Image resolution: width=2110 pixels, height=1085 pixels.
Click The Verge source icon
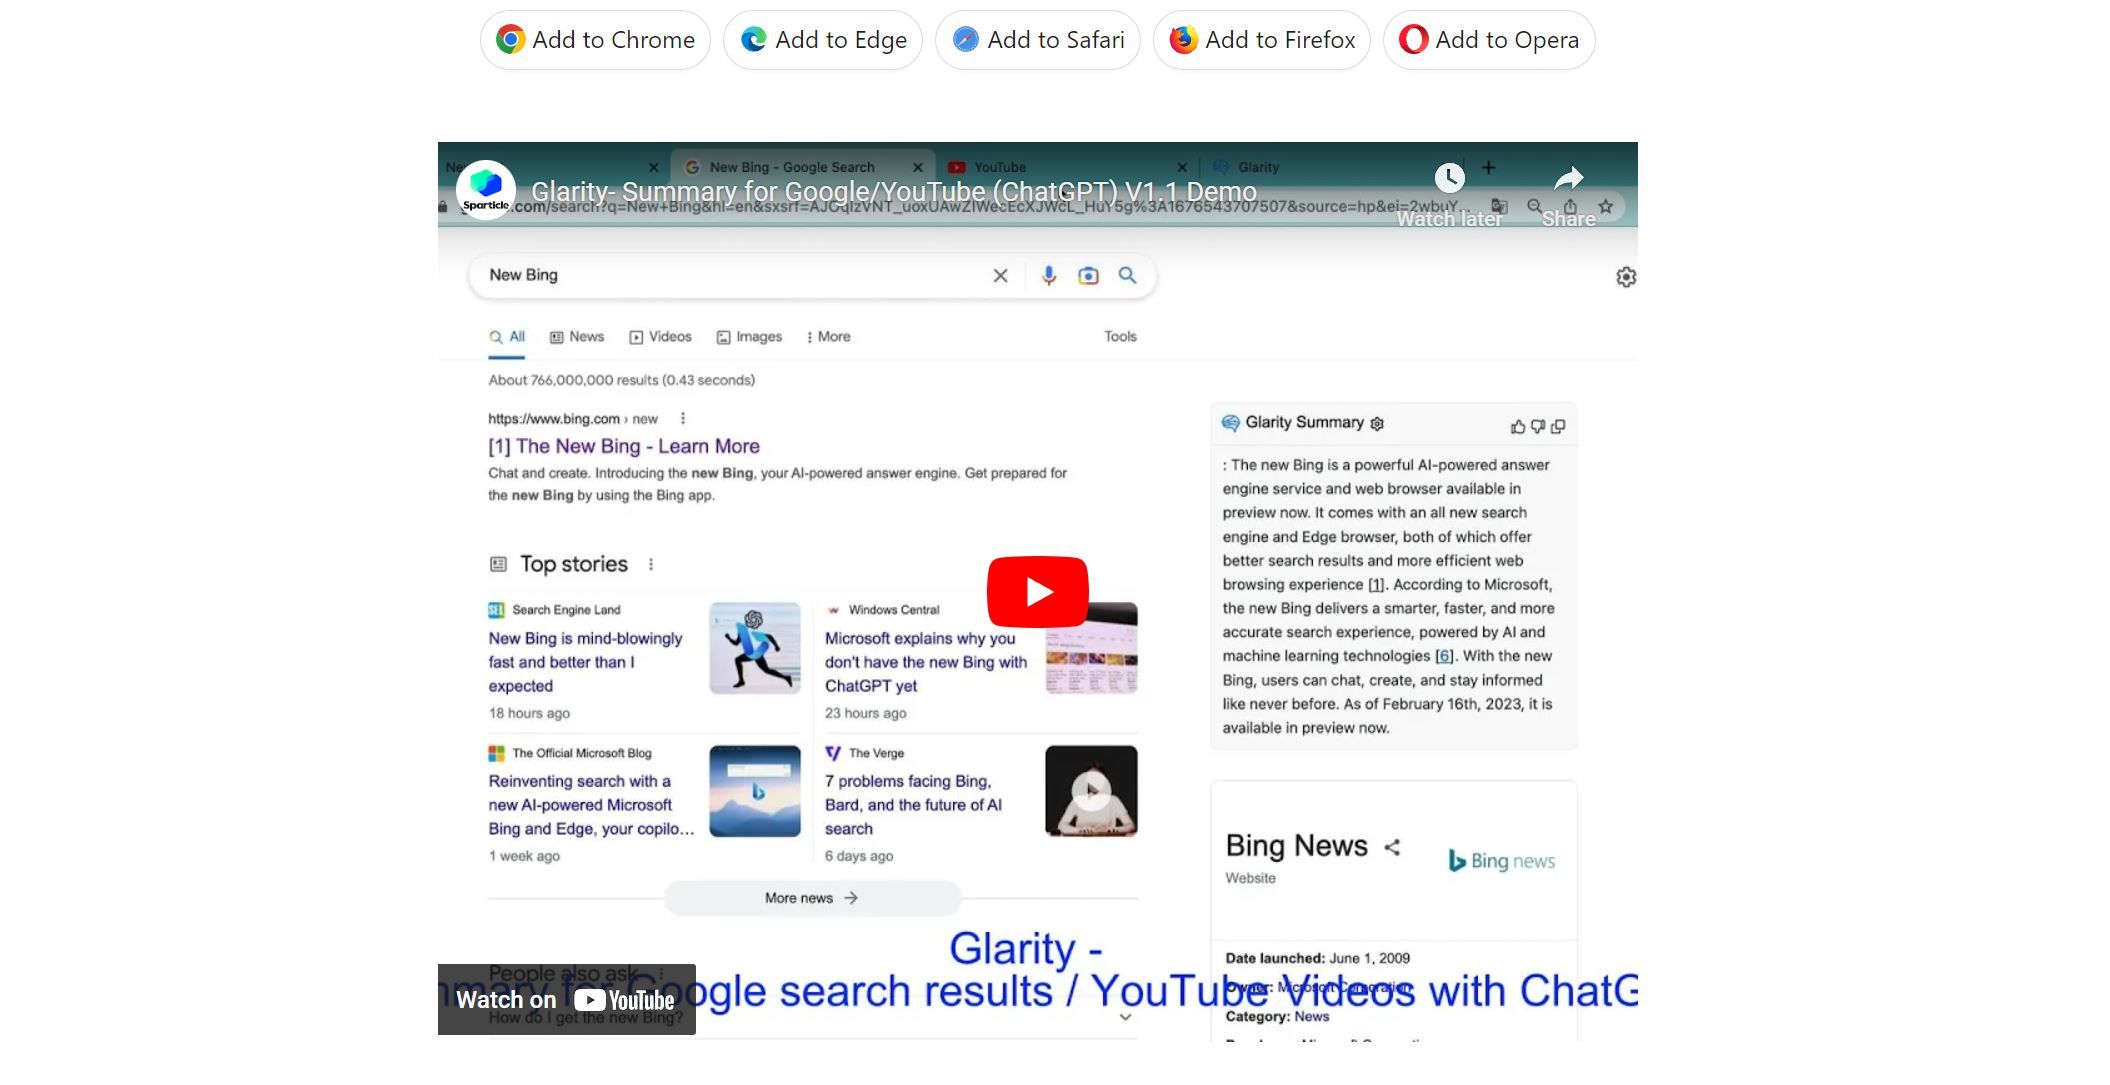point(833,753)
